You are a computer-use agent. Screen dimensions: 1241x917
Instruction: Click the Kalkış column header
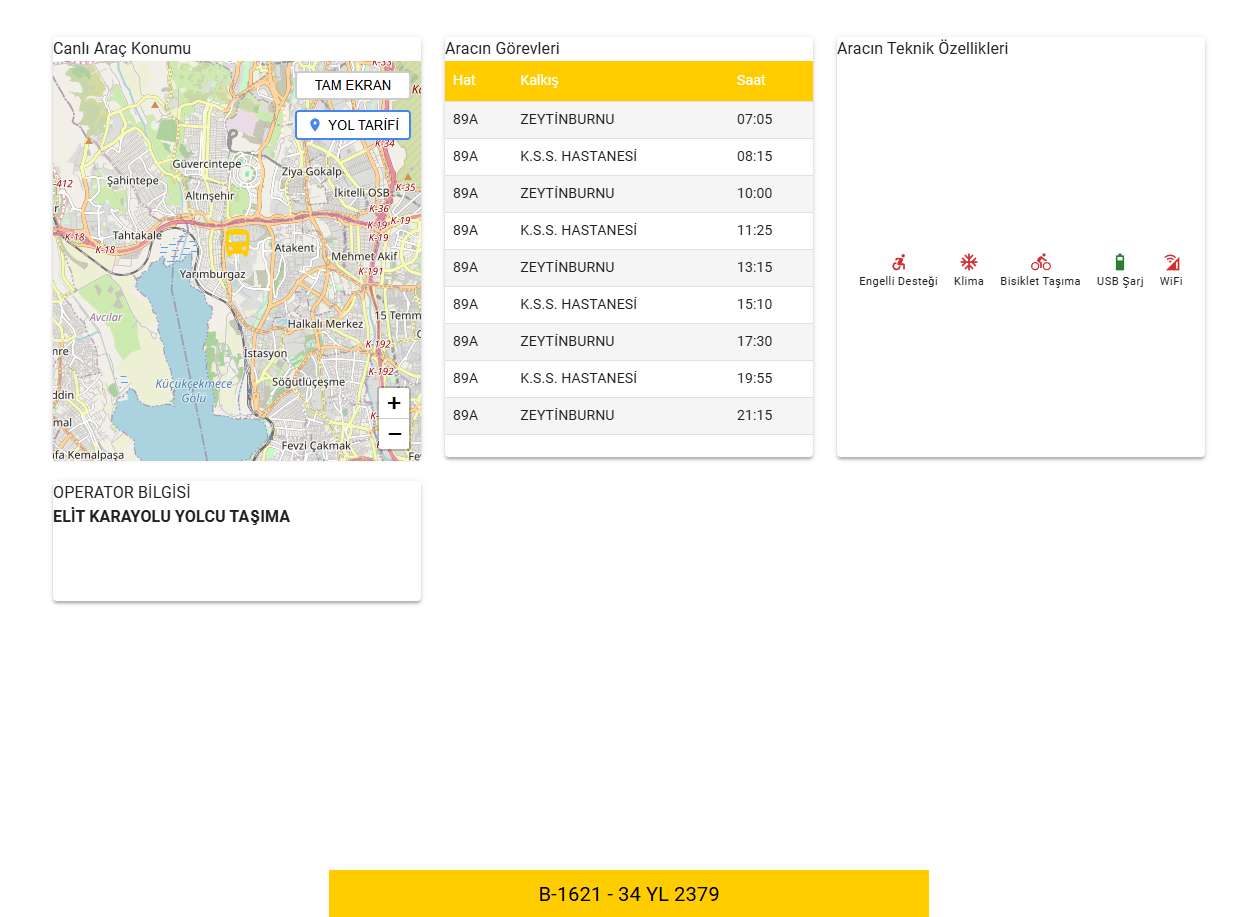click(x=539, y=80)
